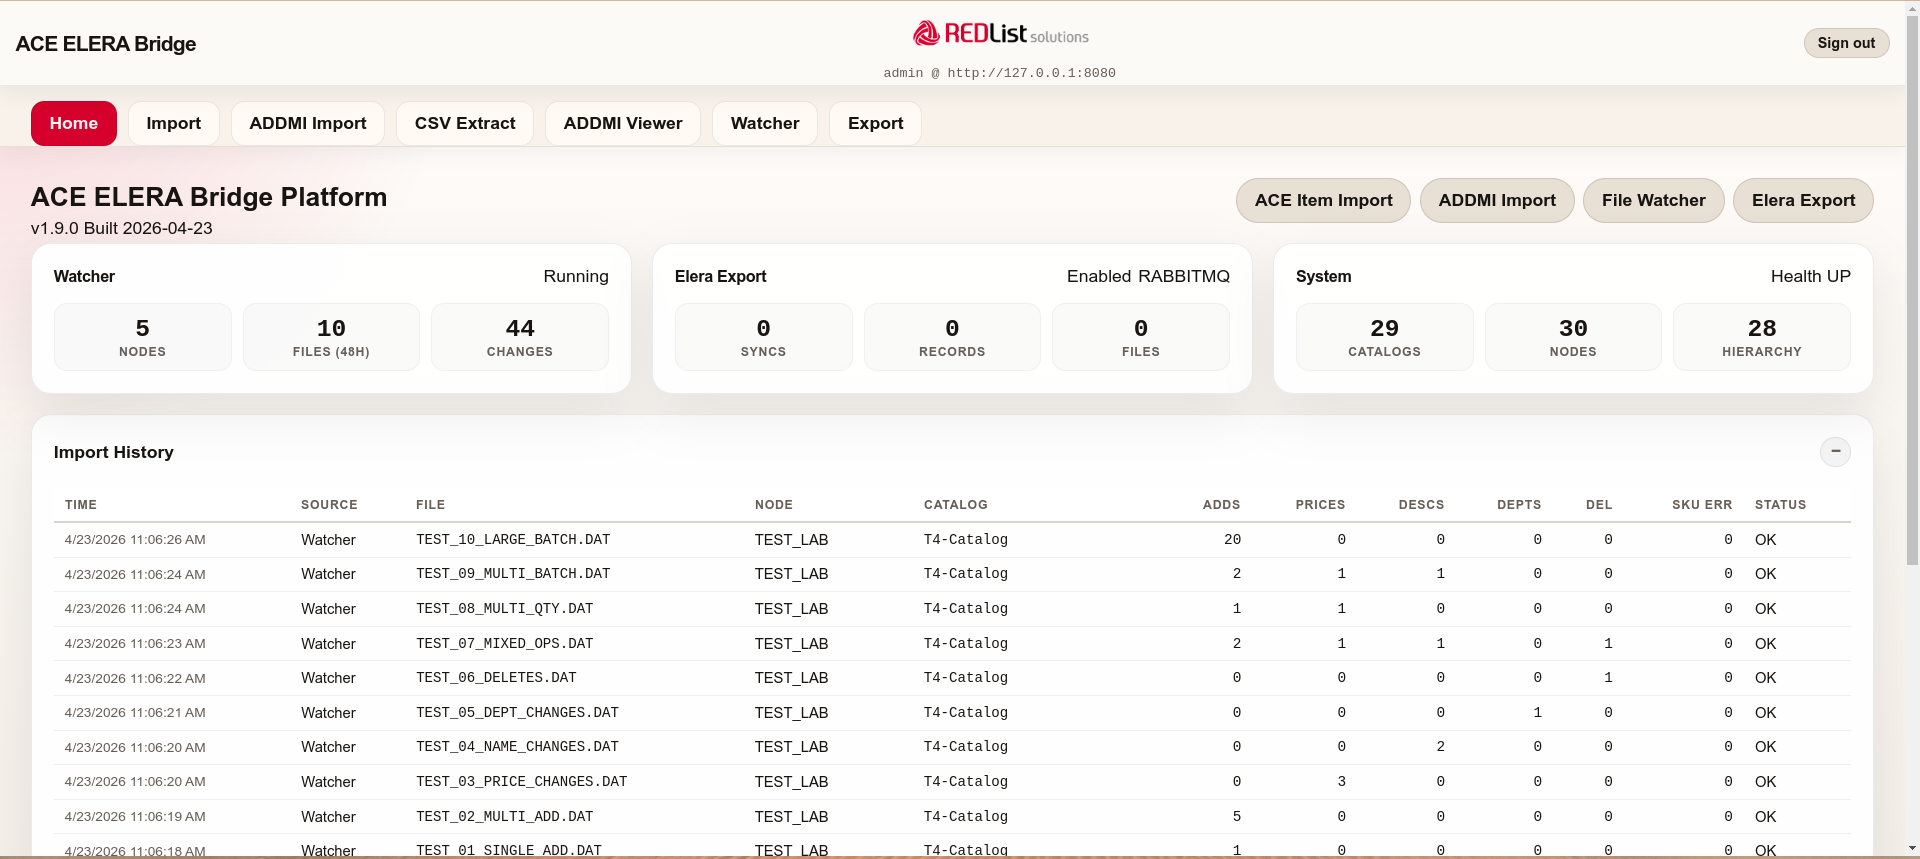Image resolution: width=1920 pixels, height=859 pixels.
Task: Select the TEST_08_MULTI_QTY.DAT file name
Action: [505, 609]
